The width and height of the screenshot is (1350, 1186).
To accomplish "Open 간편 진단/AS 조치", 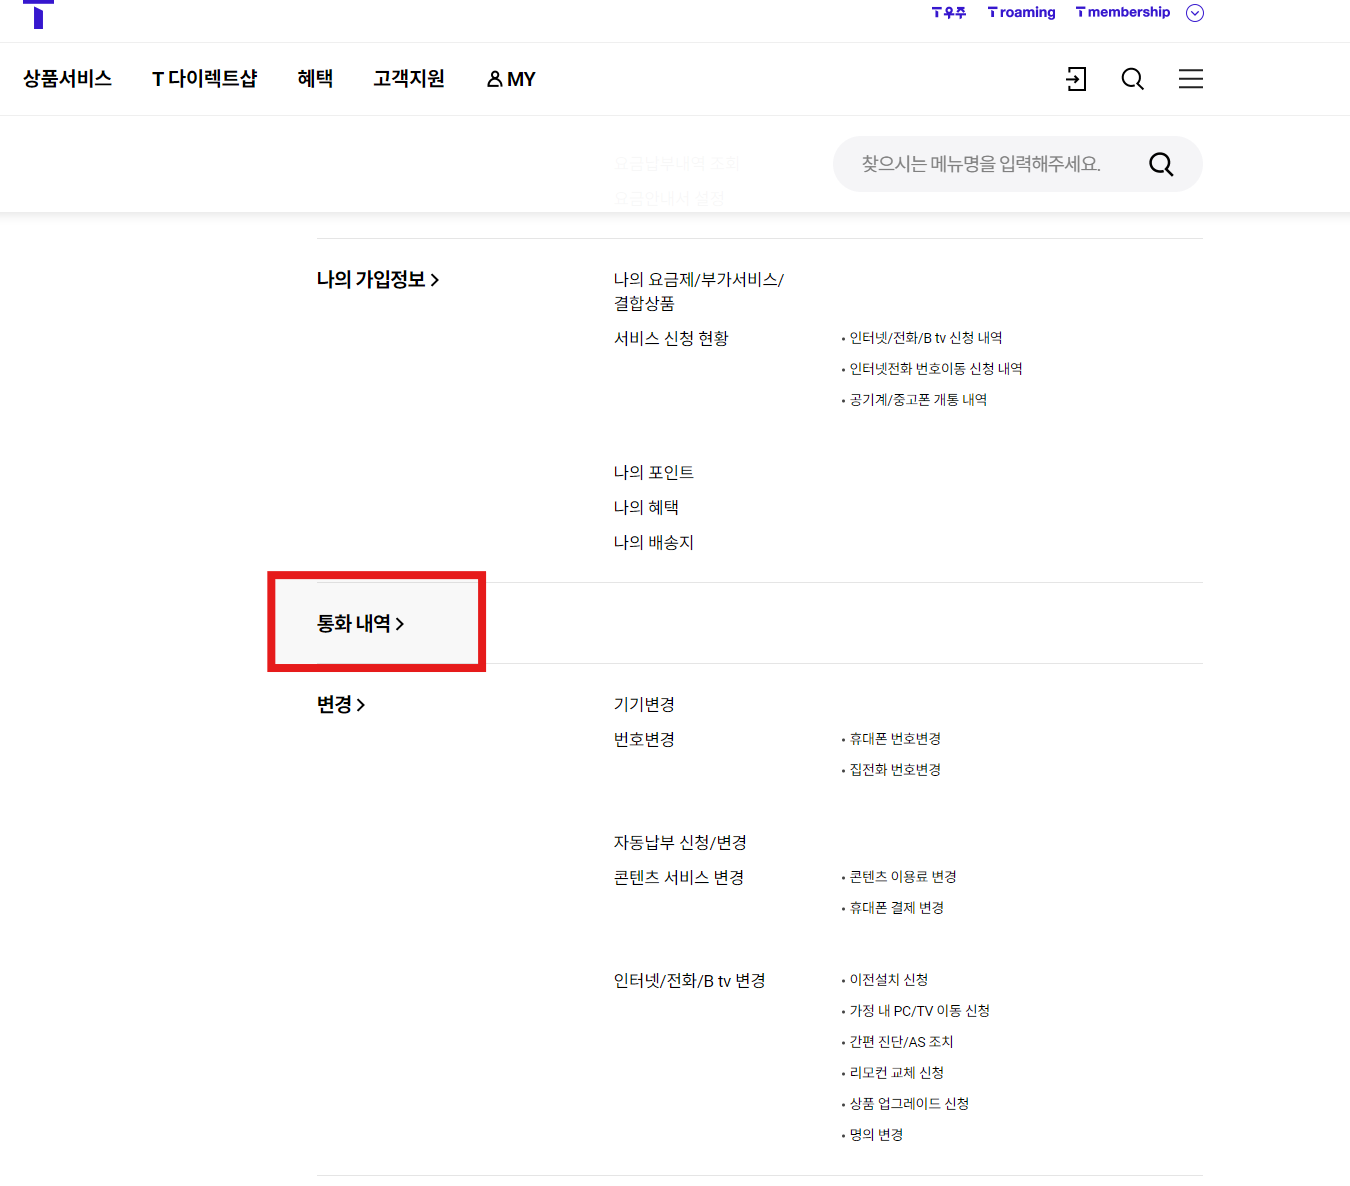I will click(x=901, y=1042).
